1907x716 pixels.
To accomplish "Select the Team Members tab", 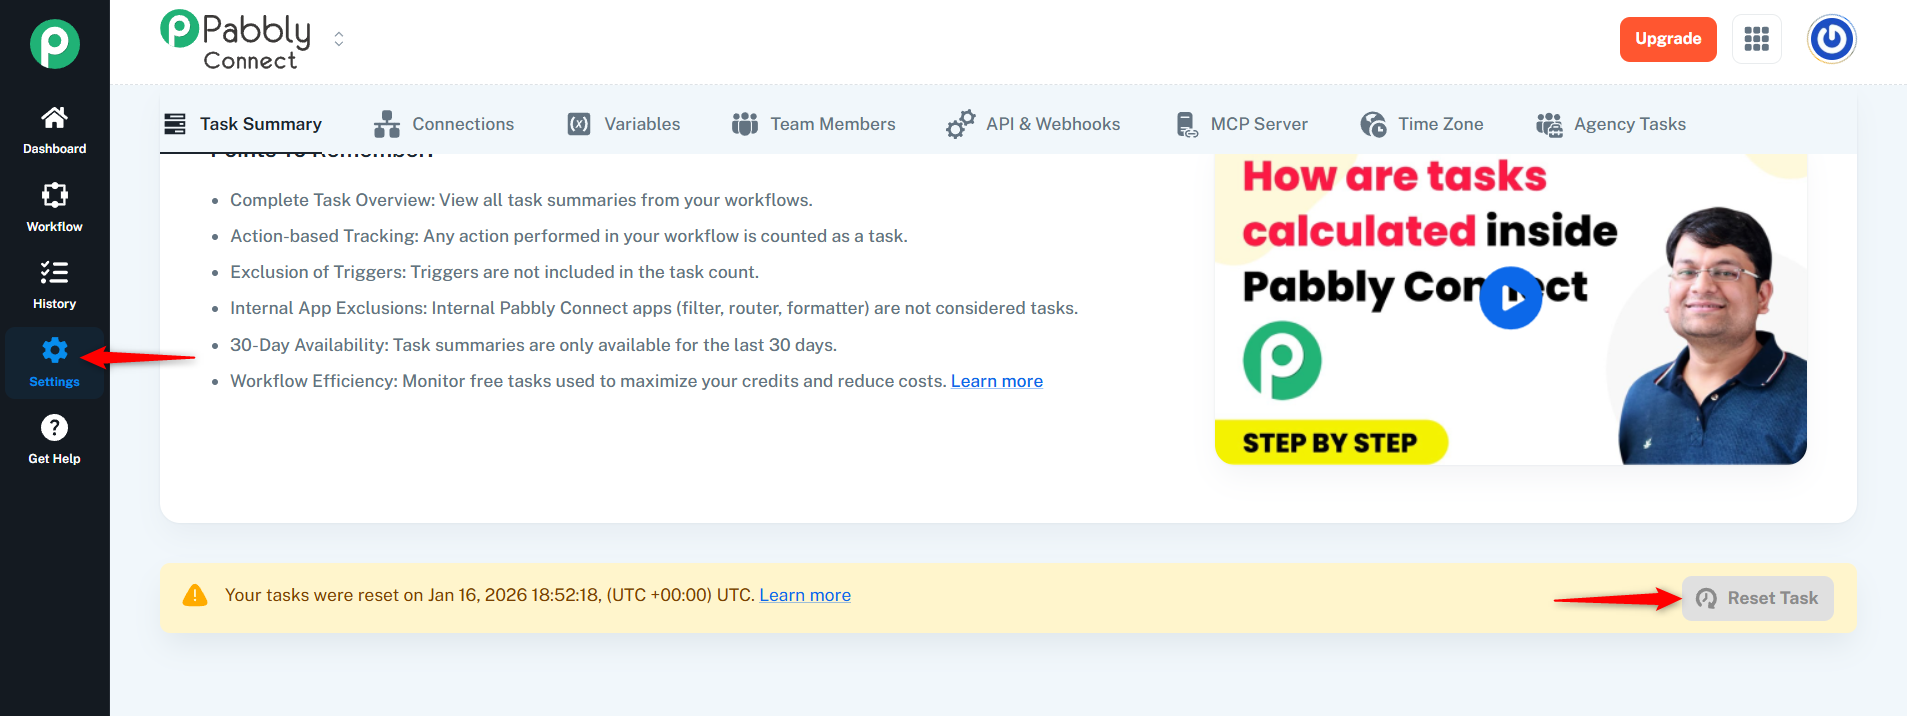I will [x=814, y=124].
